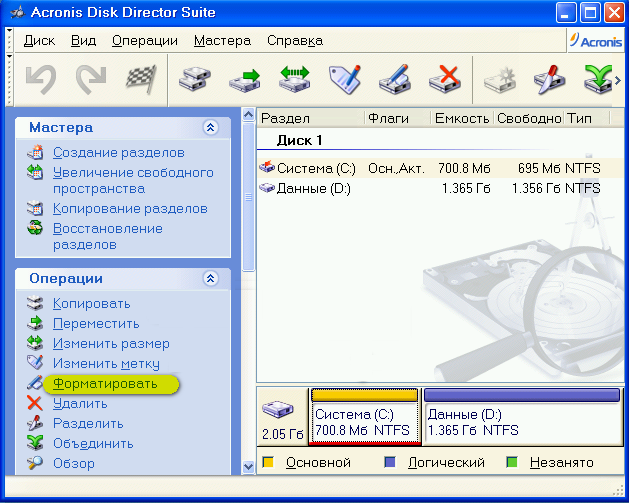Sort by Свободно column header
Screen dimensions: 630x503
click(529, 118)
